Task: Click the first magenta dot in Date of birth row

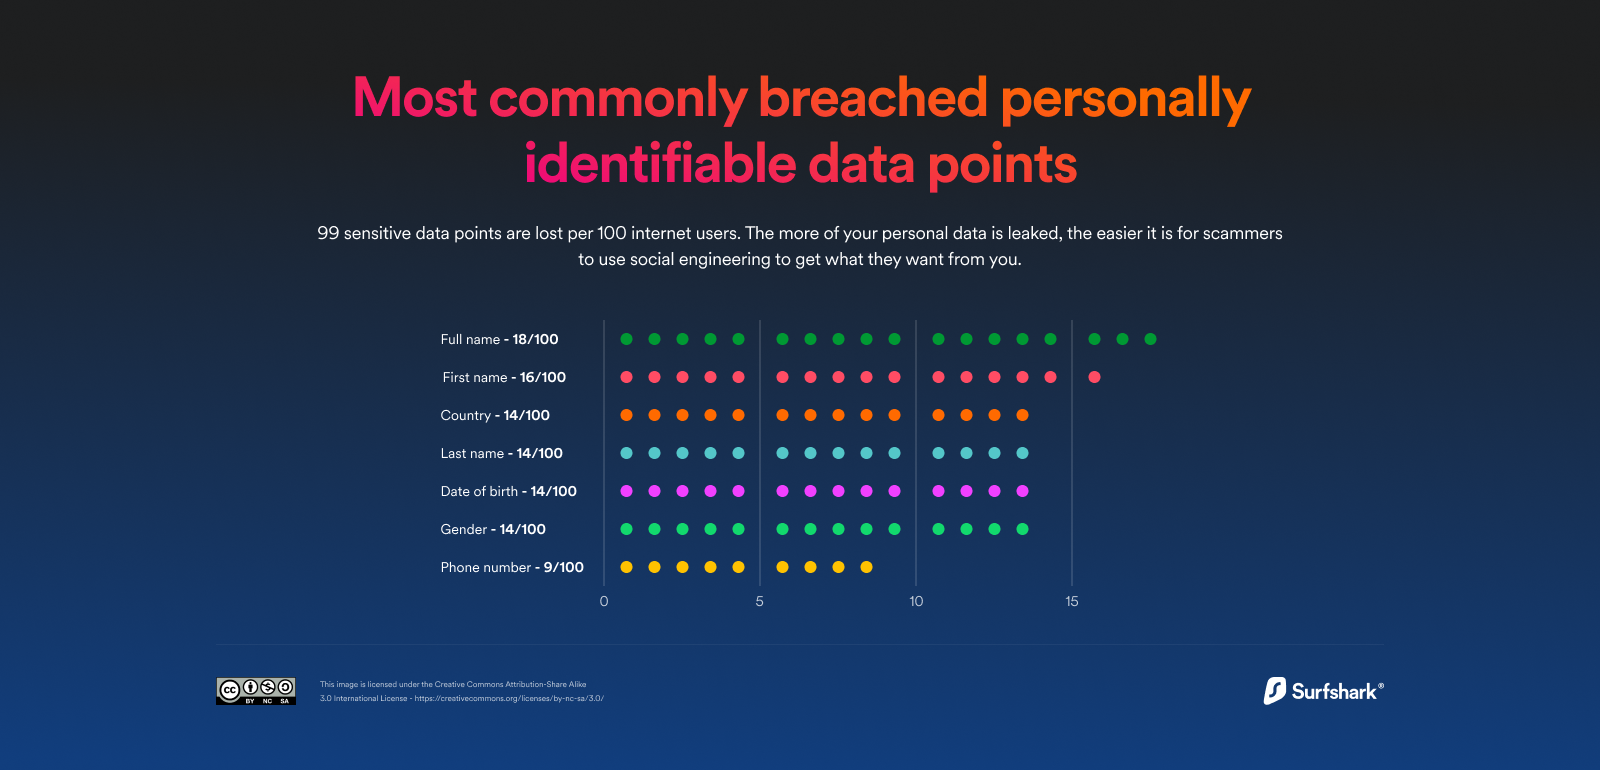Action: 626,491
